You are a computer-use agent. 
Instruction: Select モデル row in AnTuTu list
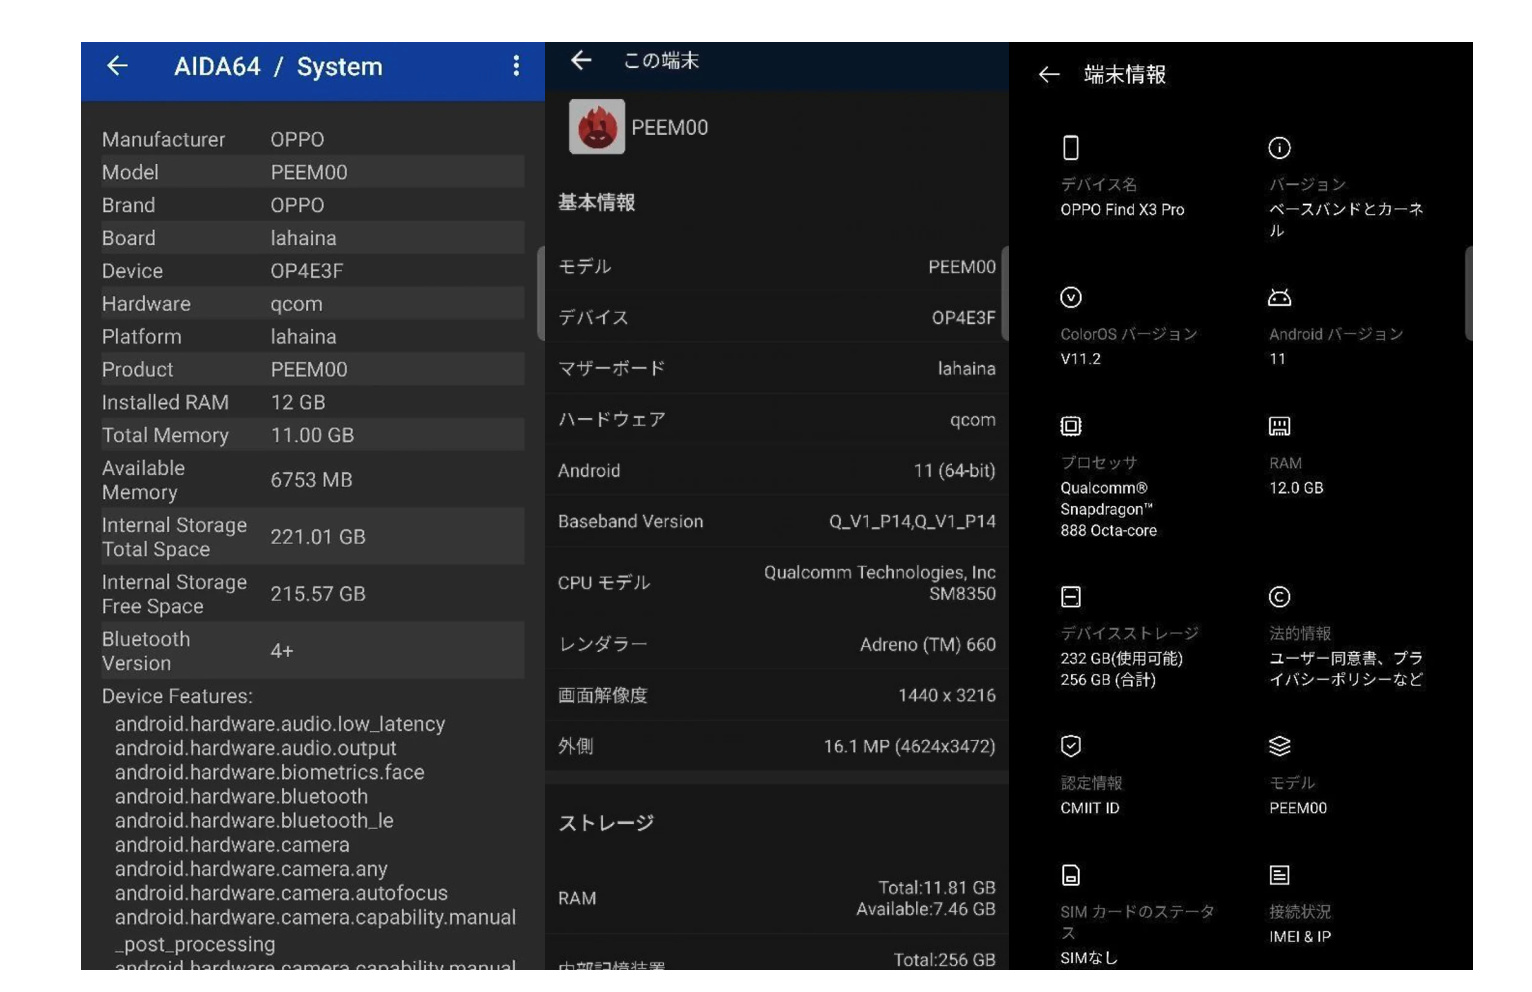point(776,267)
